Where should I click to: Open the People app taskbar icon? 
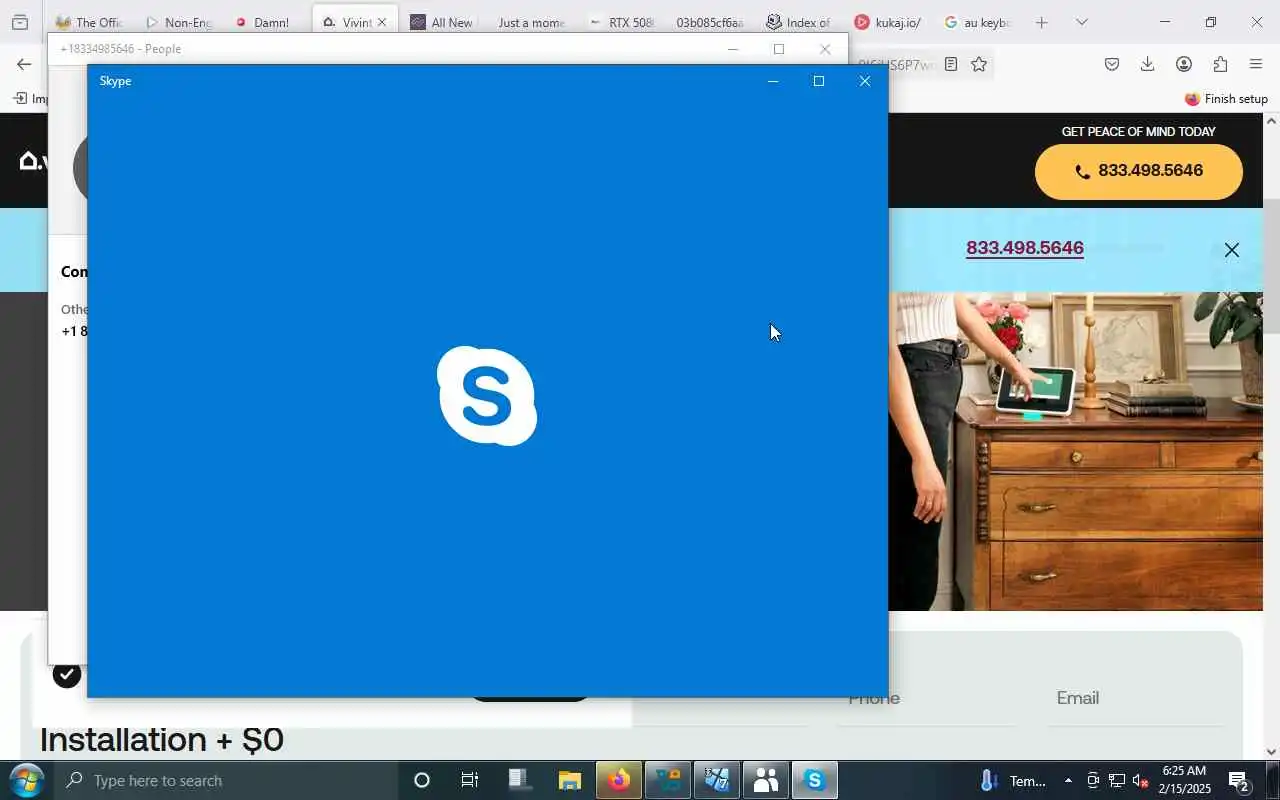coord(767,780)
